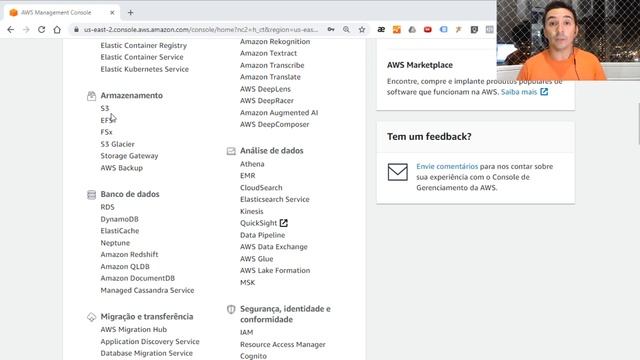Viewport: 640px width, 360px height.
Task: Open AWS DeepRacer
Action: pos(267,101)
